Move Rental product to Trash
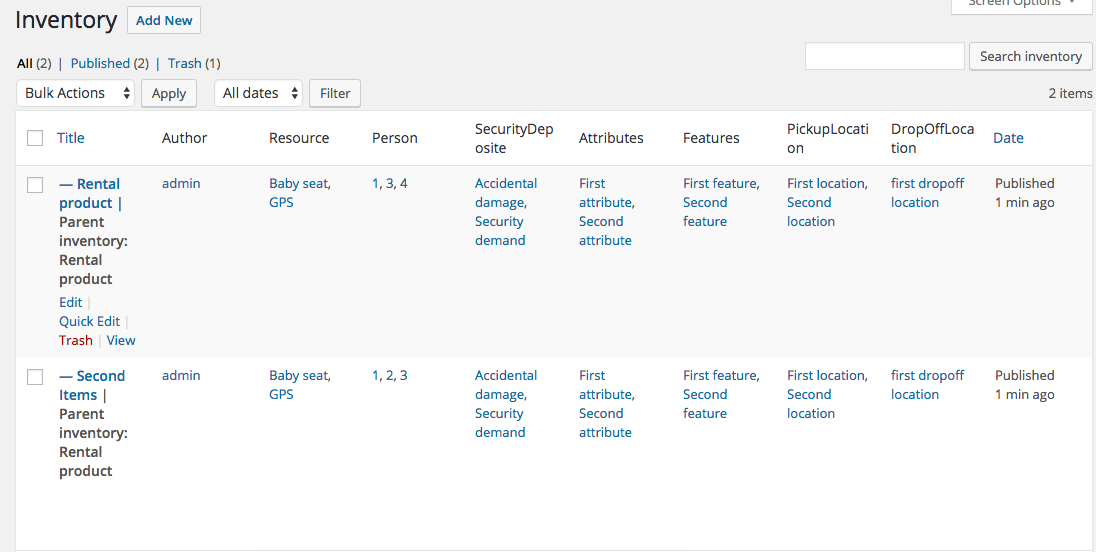Viewport: 1096px width, 552px height. click(x=75, y=340)
